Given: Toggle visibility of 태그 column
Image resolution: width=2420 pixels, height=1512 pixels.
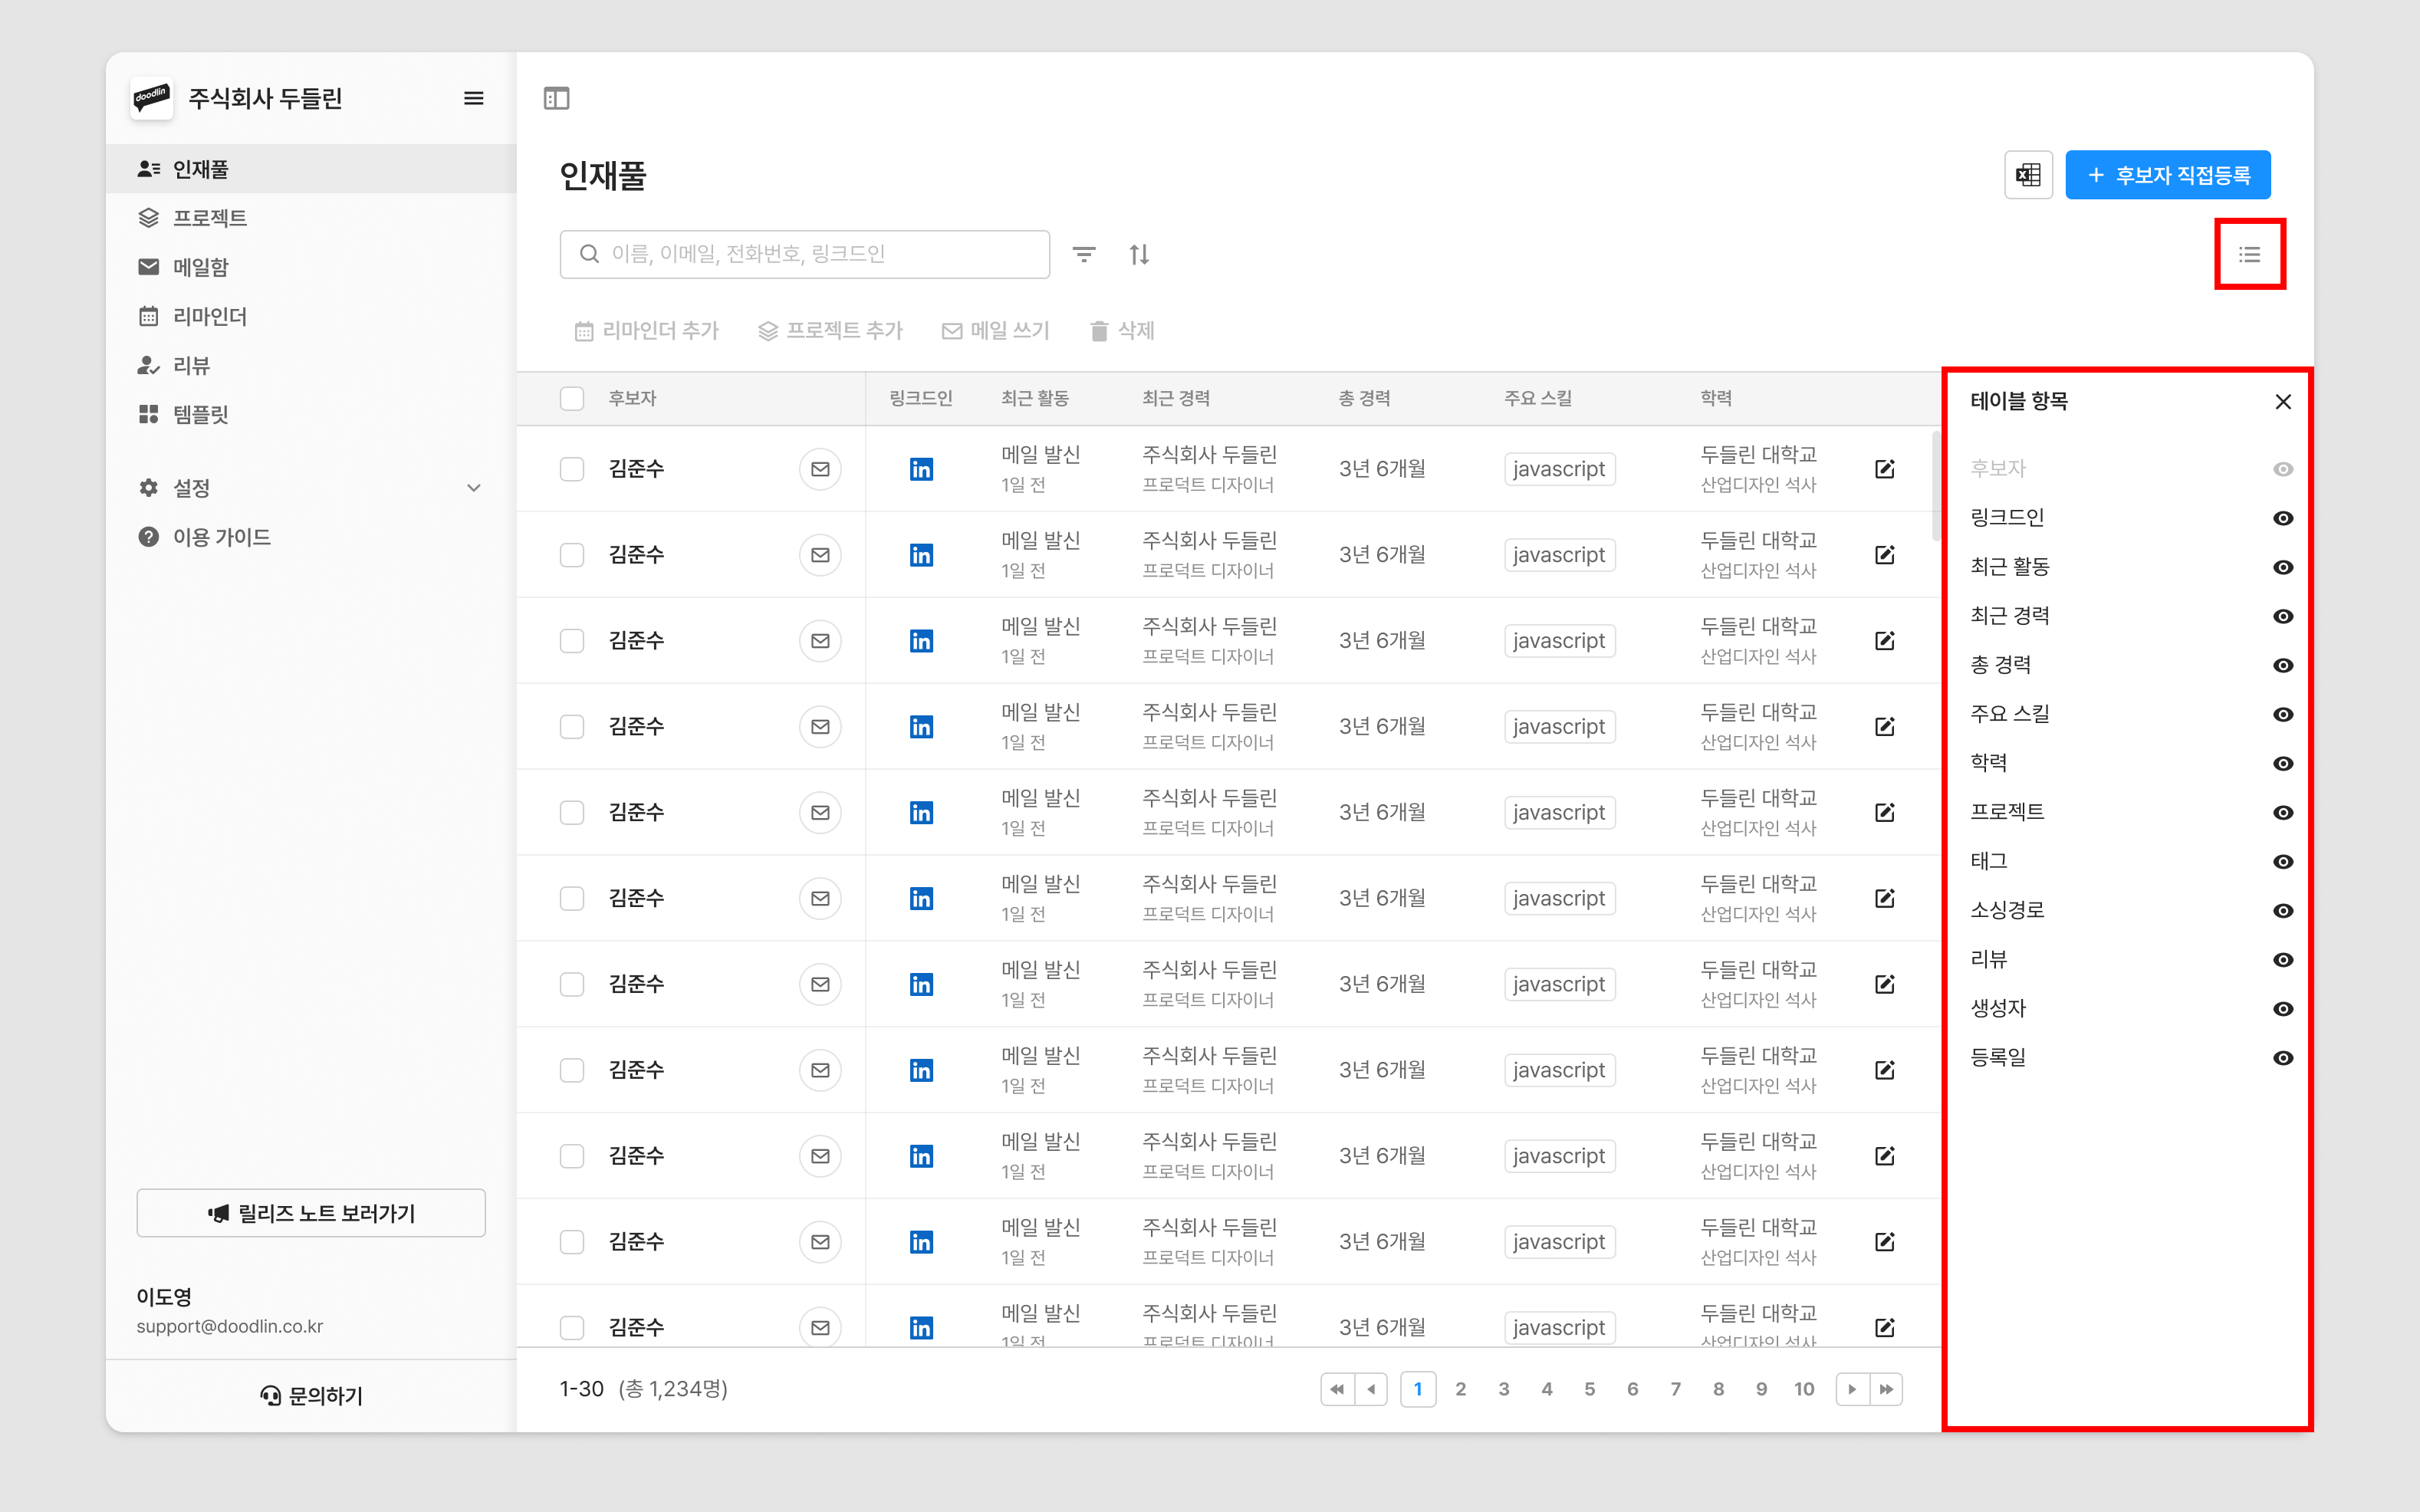Looking at the screenshot, I should [x=2282, y=861].
